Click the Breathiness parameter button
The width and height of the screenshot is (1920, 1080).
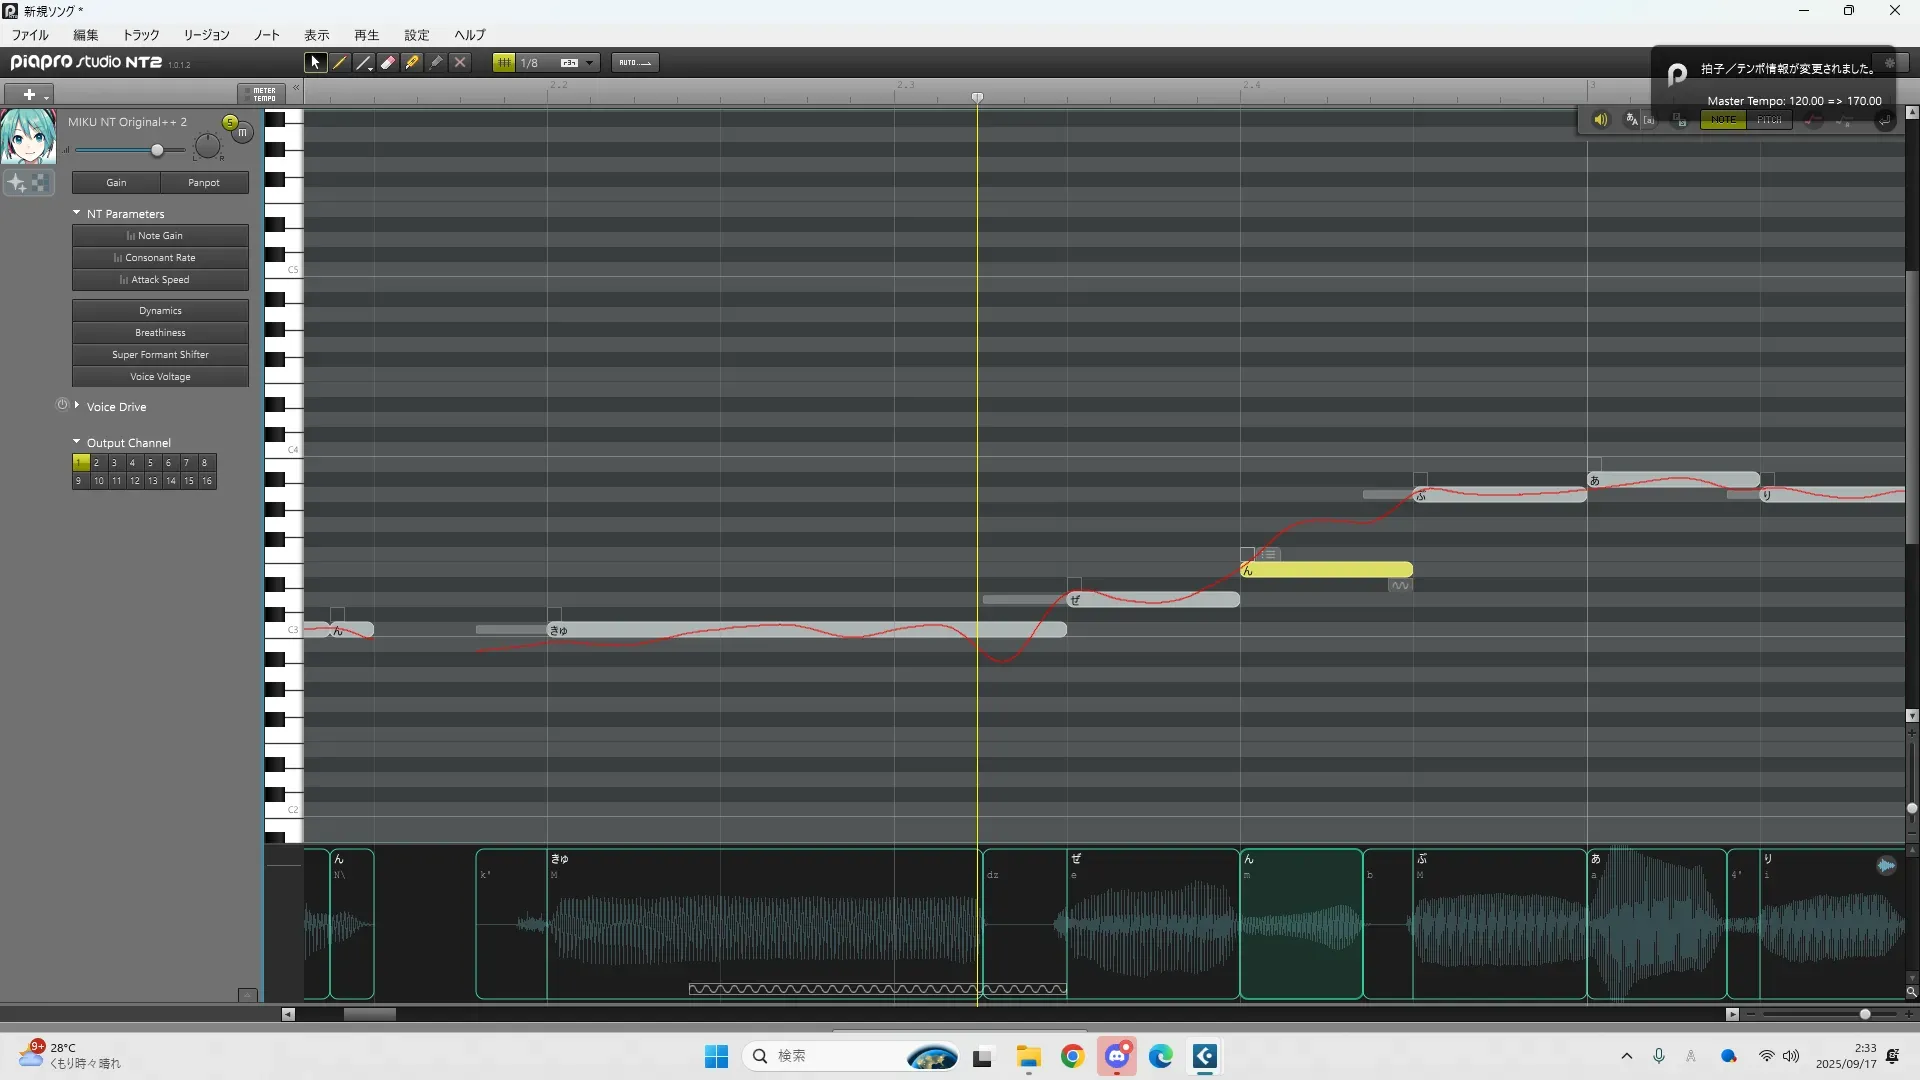tap(160, 333)
